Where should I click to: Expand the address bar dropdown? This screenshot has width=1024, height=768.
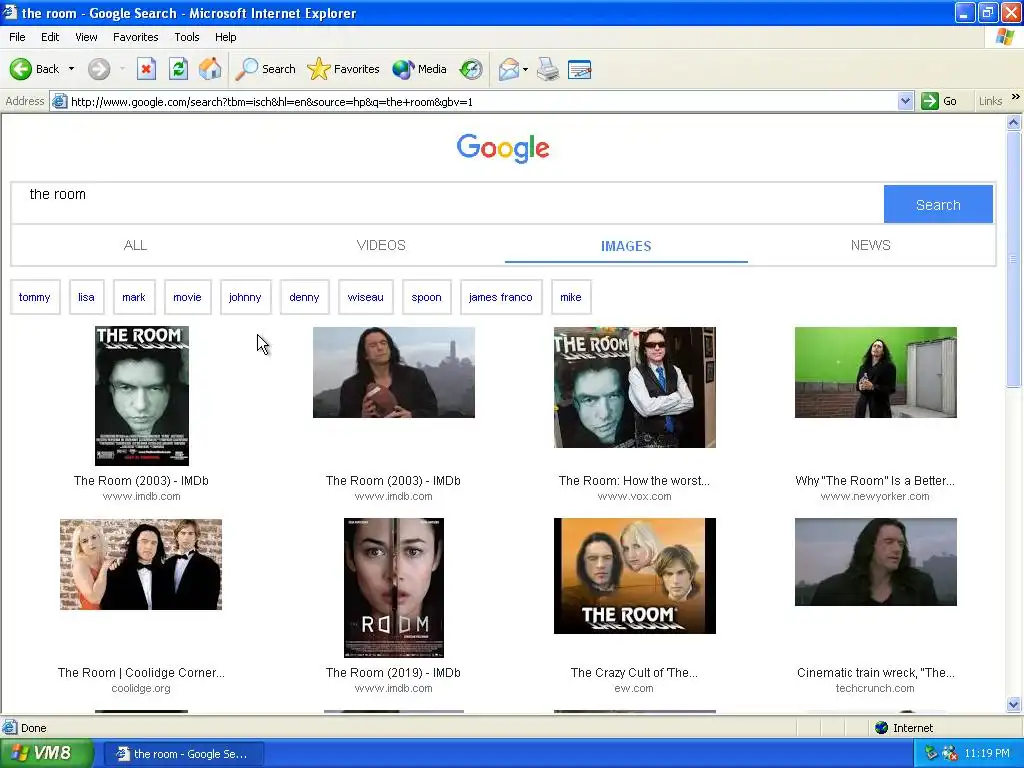[905, 101]
